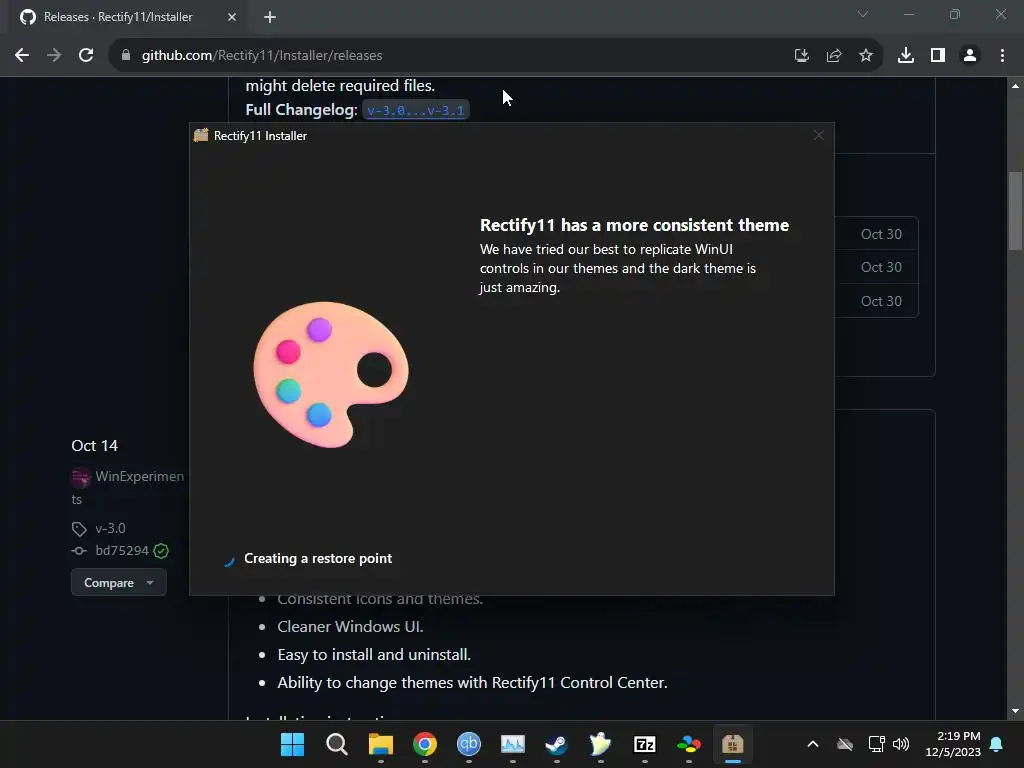Open Chrome downloads icon

coord(905,56)
